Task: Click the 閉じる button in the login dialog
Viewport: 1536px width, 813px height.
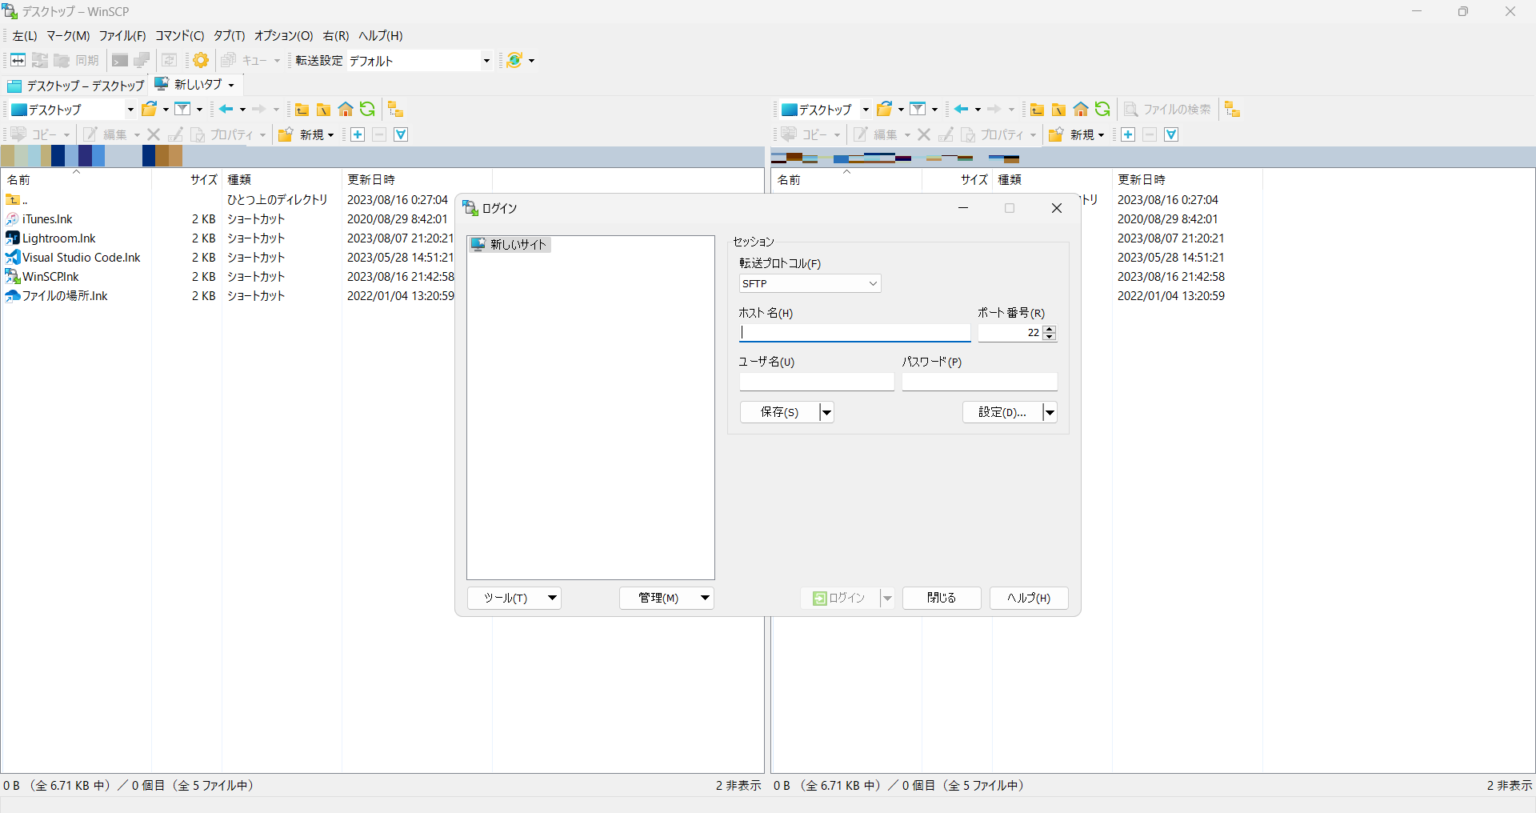Action: click(x=941, y=598)
